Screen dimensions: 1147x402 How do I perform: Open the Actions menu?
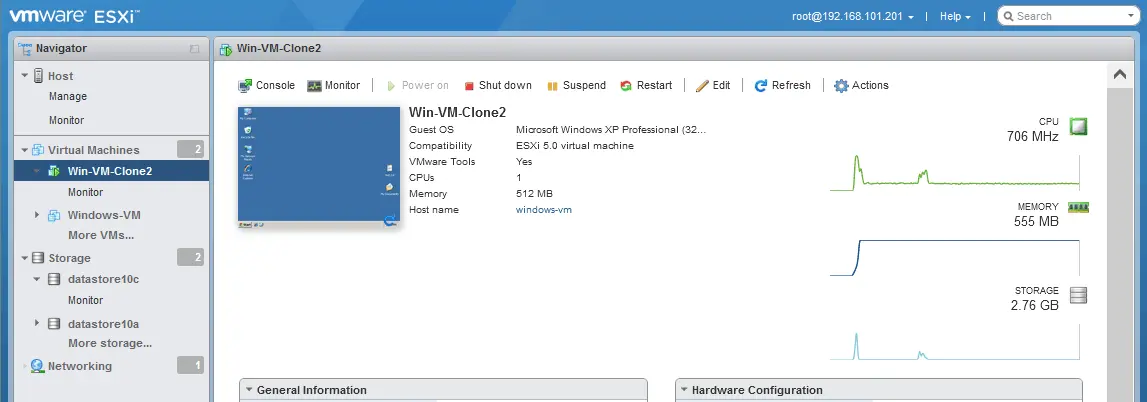click(x=862, y=86)
